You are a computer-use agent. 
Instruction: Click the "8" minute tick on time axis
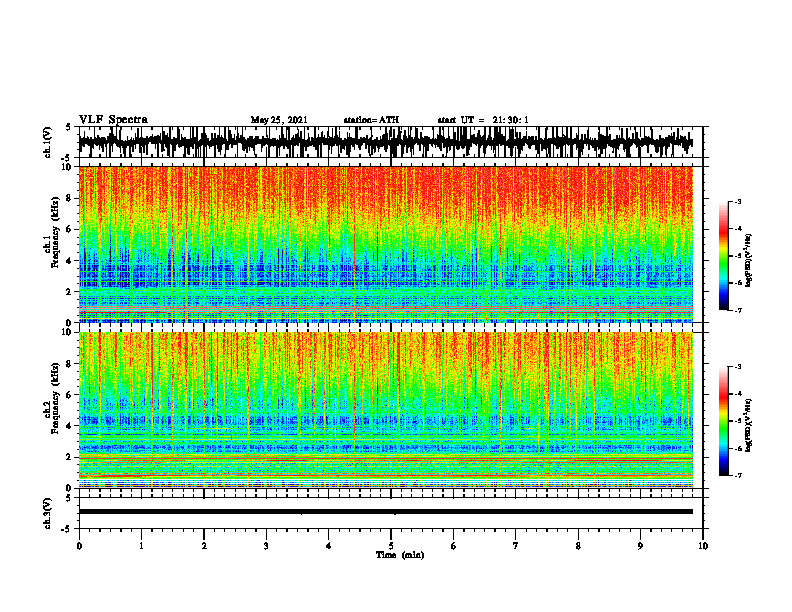coord(578,546)
